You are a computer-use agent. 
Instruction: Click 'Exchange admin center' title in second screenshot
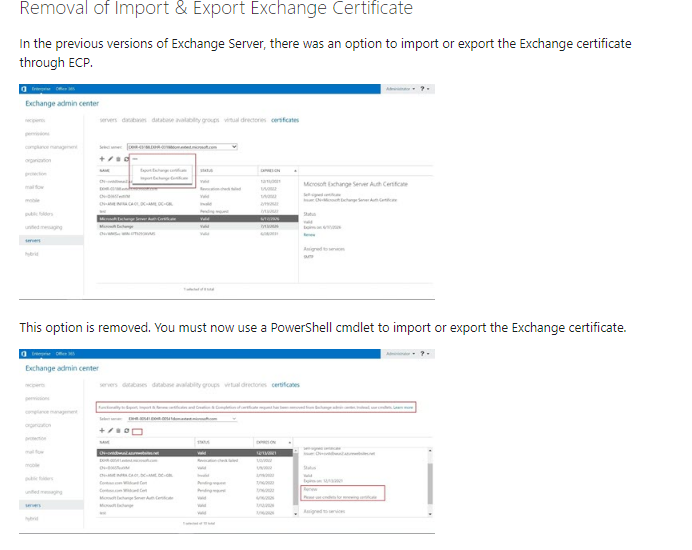coord(62,368)
